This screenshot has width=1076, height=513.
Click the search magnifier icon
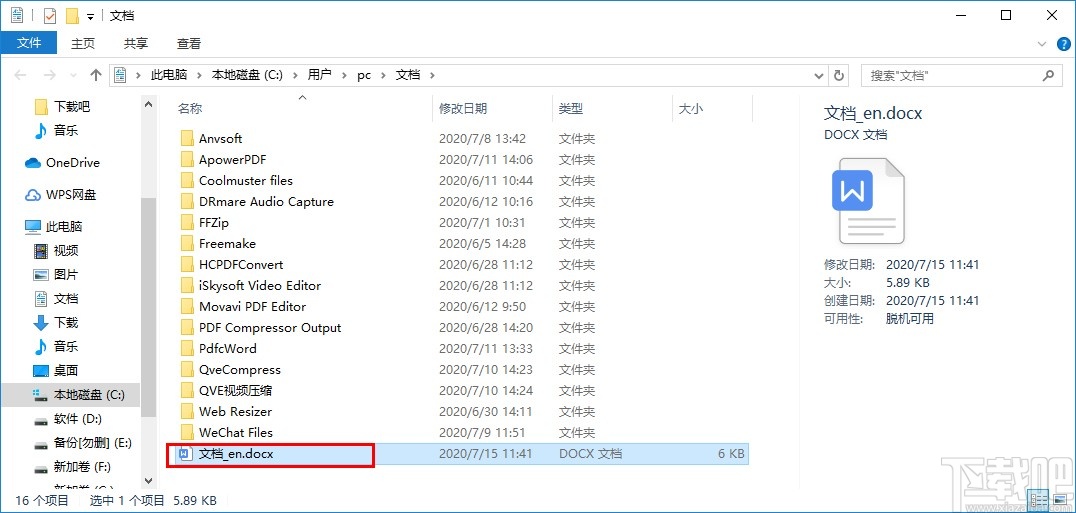[1049, 75]
